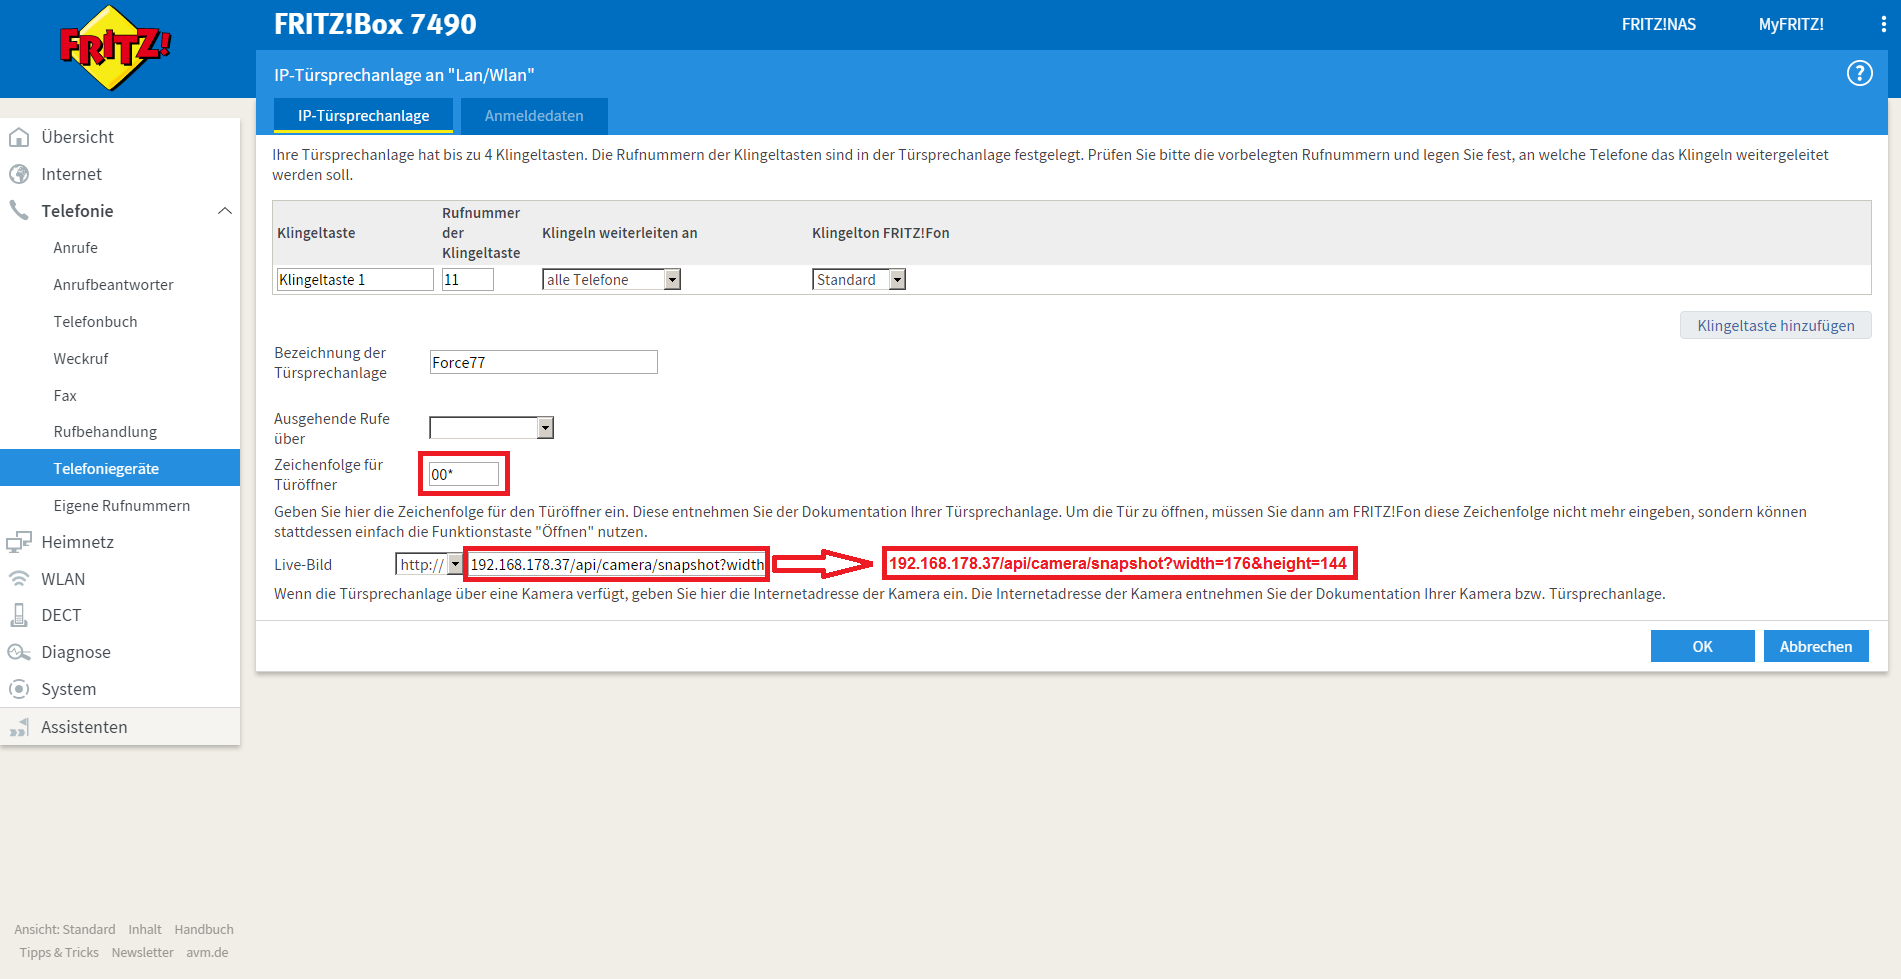This screenshot has width=1901, height=979.
Task: Select Eigene Rufnummern in the sidebar
Action: [x=121, y=506]
